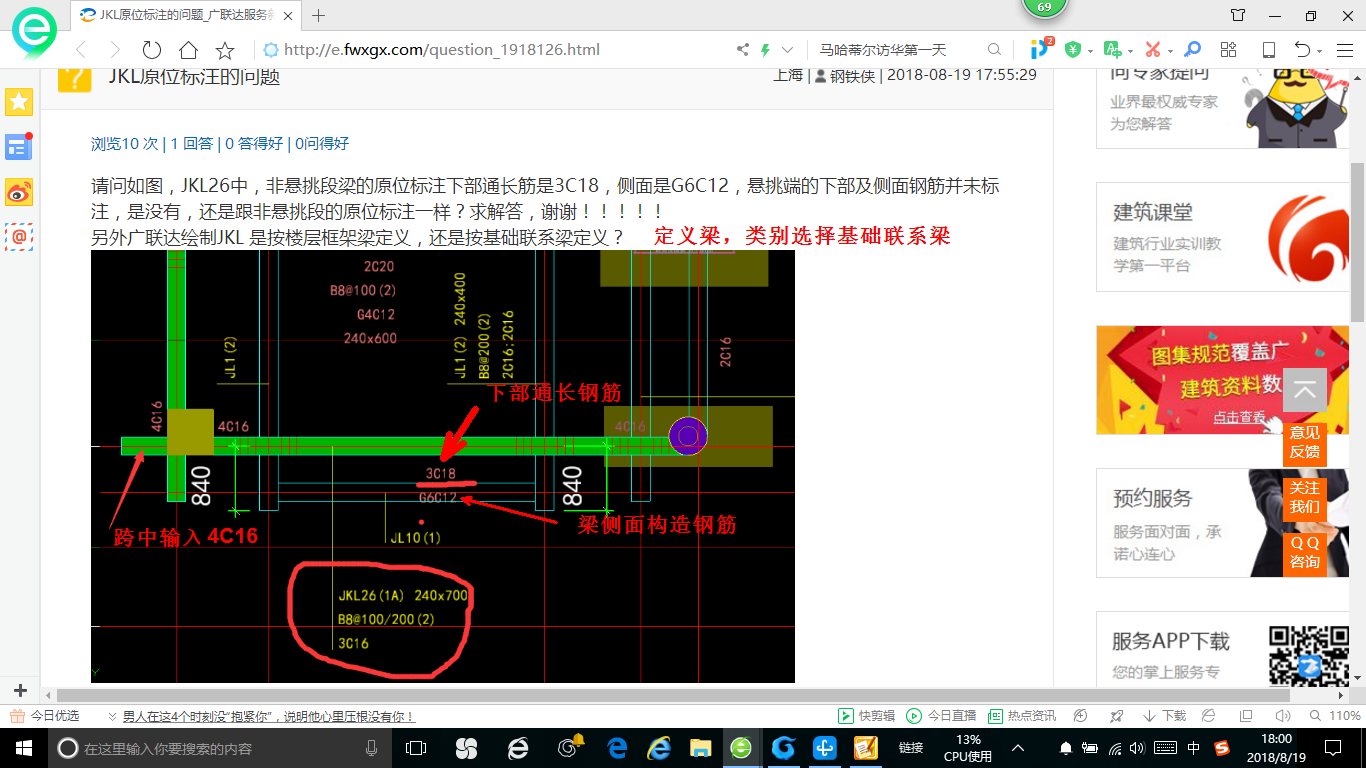Click the 关注我们 follow button

(1304, 497)
